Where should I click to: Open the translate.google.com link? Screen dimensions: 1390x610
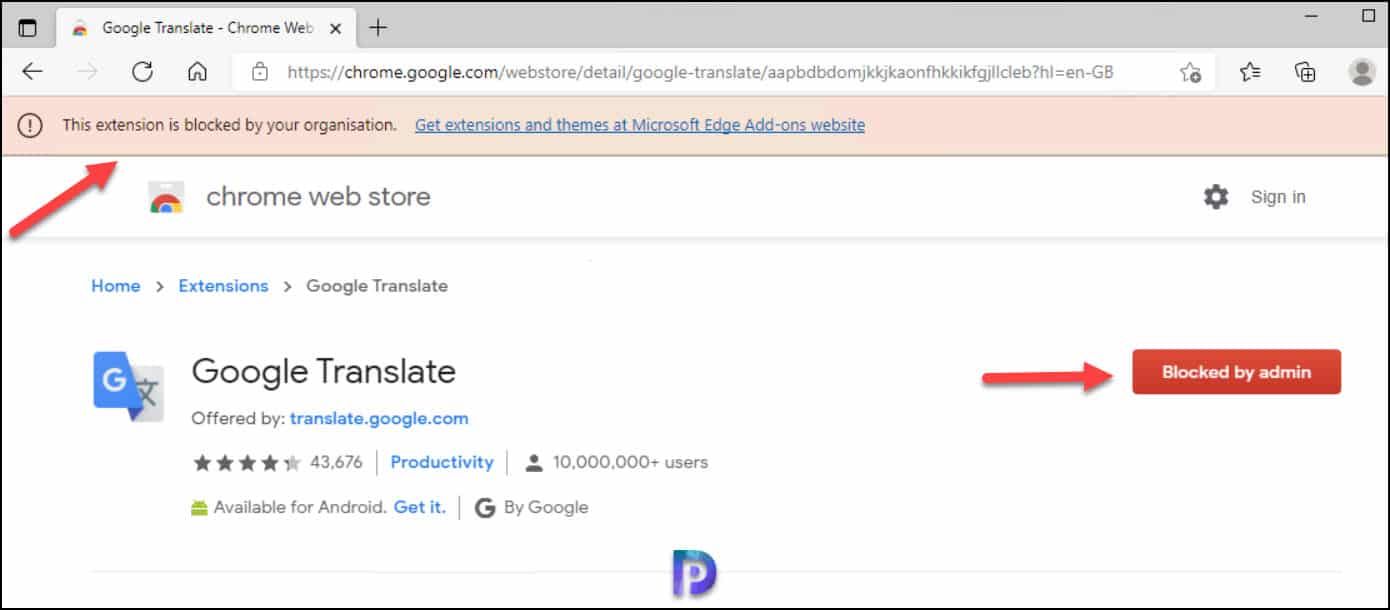tap(378, 418)
